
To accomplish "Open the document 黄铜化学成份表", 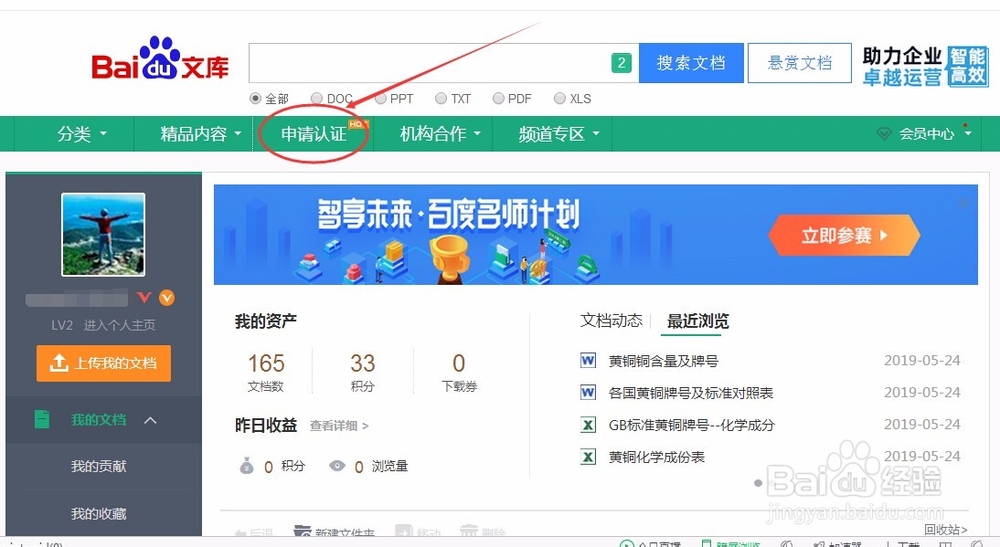I will click(x=656, y=456).
